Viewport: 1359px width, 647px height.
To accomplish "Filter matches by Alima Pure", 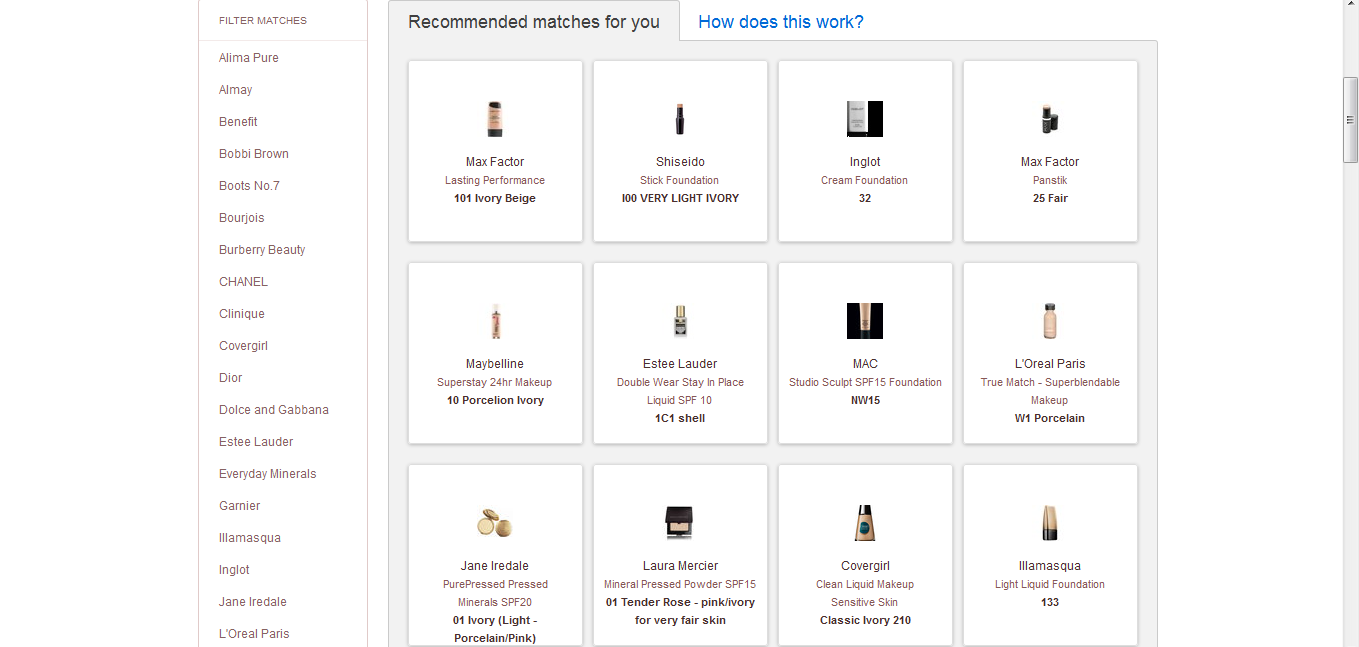I will (249, 58).
